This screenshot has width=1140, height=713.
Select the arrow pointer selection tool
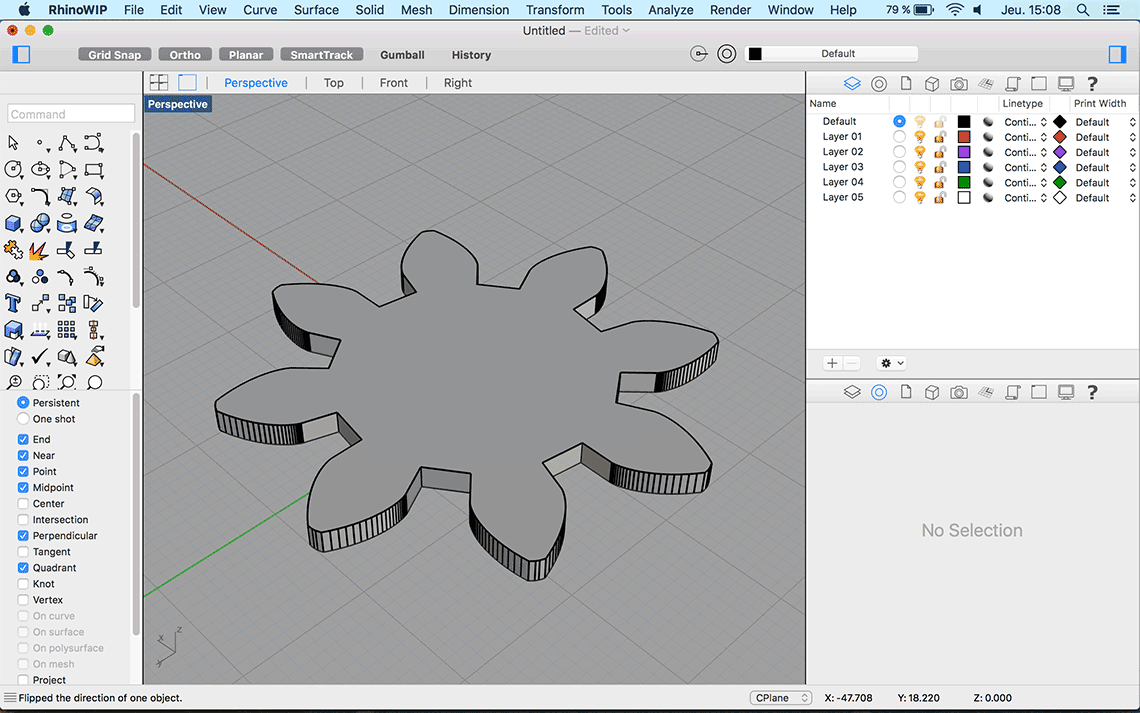(x=13, y=142)
